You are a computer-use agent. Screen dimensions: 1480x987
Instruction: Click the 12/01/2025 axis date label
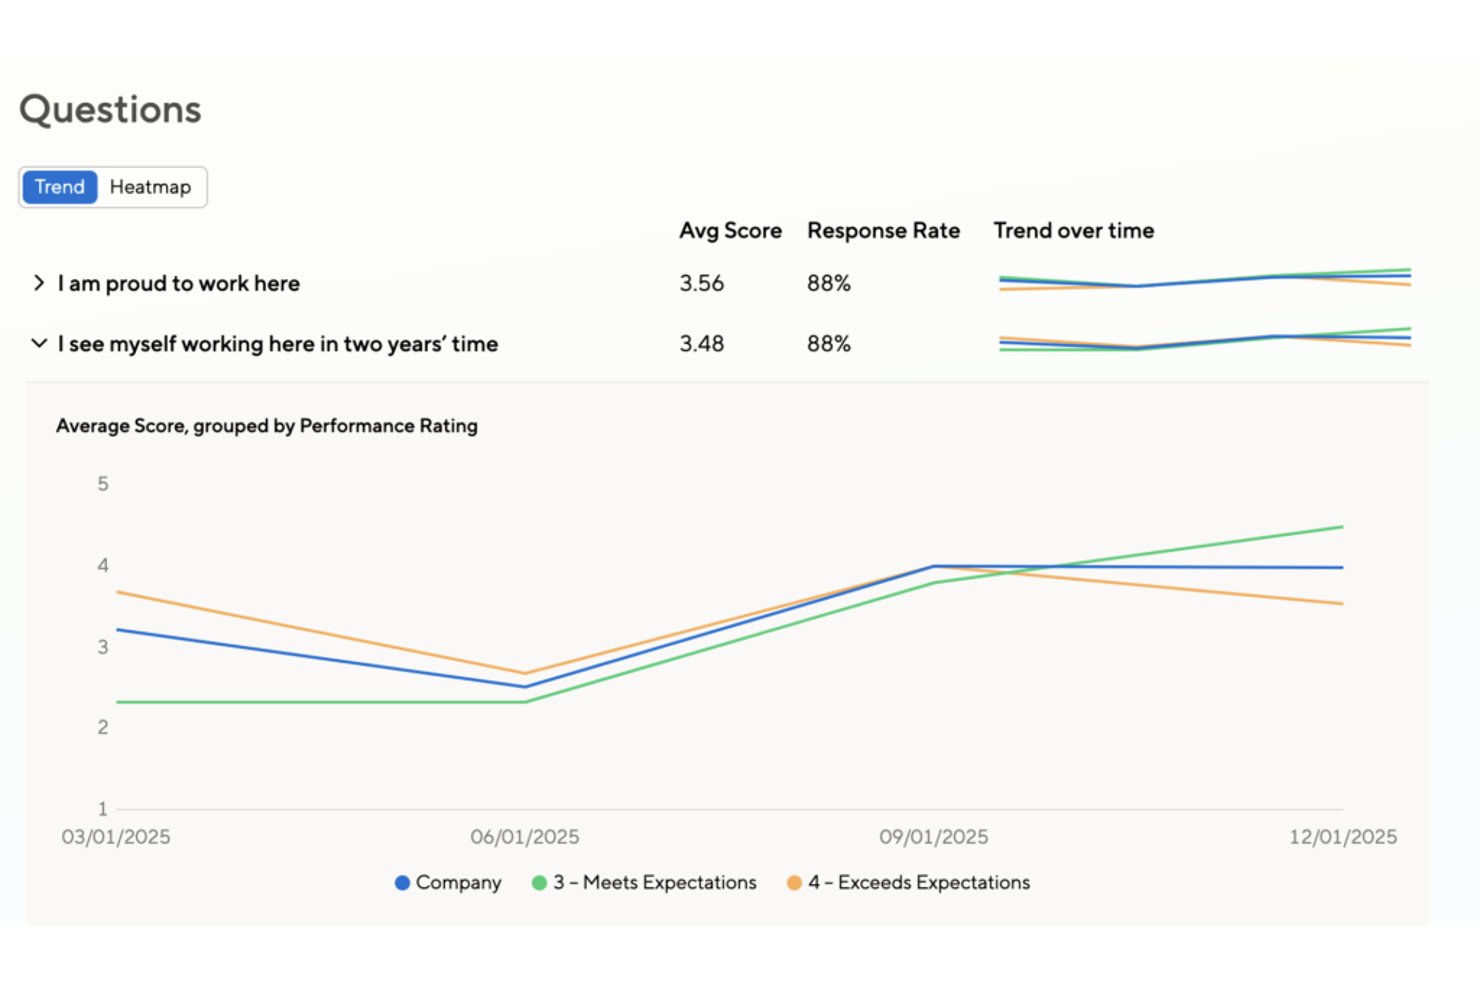[x=1343, y=837]
